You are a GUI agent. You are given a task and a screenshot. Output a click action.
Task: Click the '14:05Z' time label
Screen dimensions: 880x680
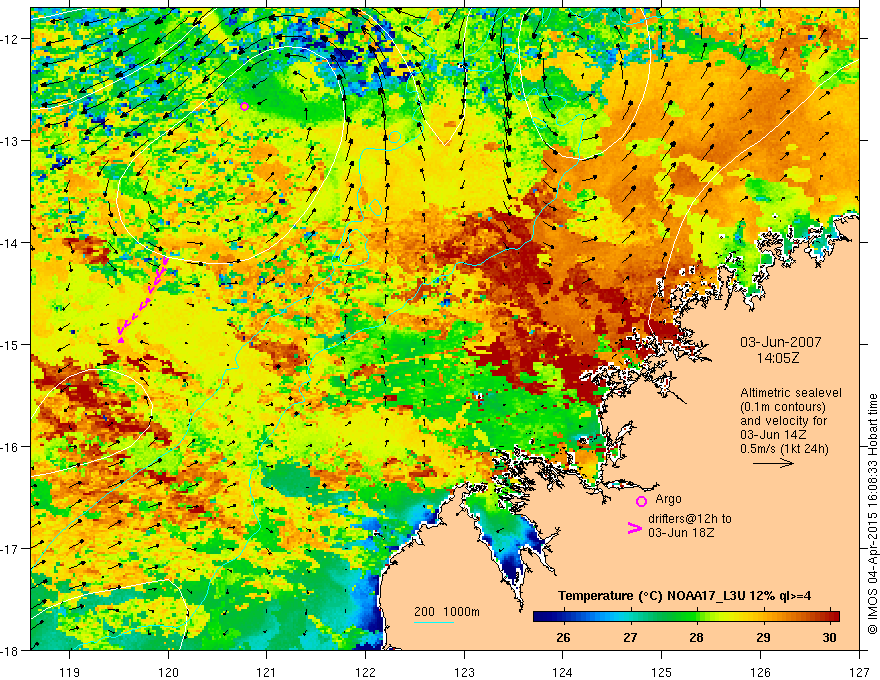[777, 358]
